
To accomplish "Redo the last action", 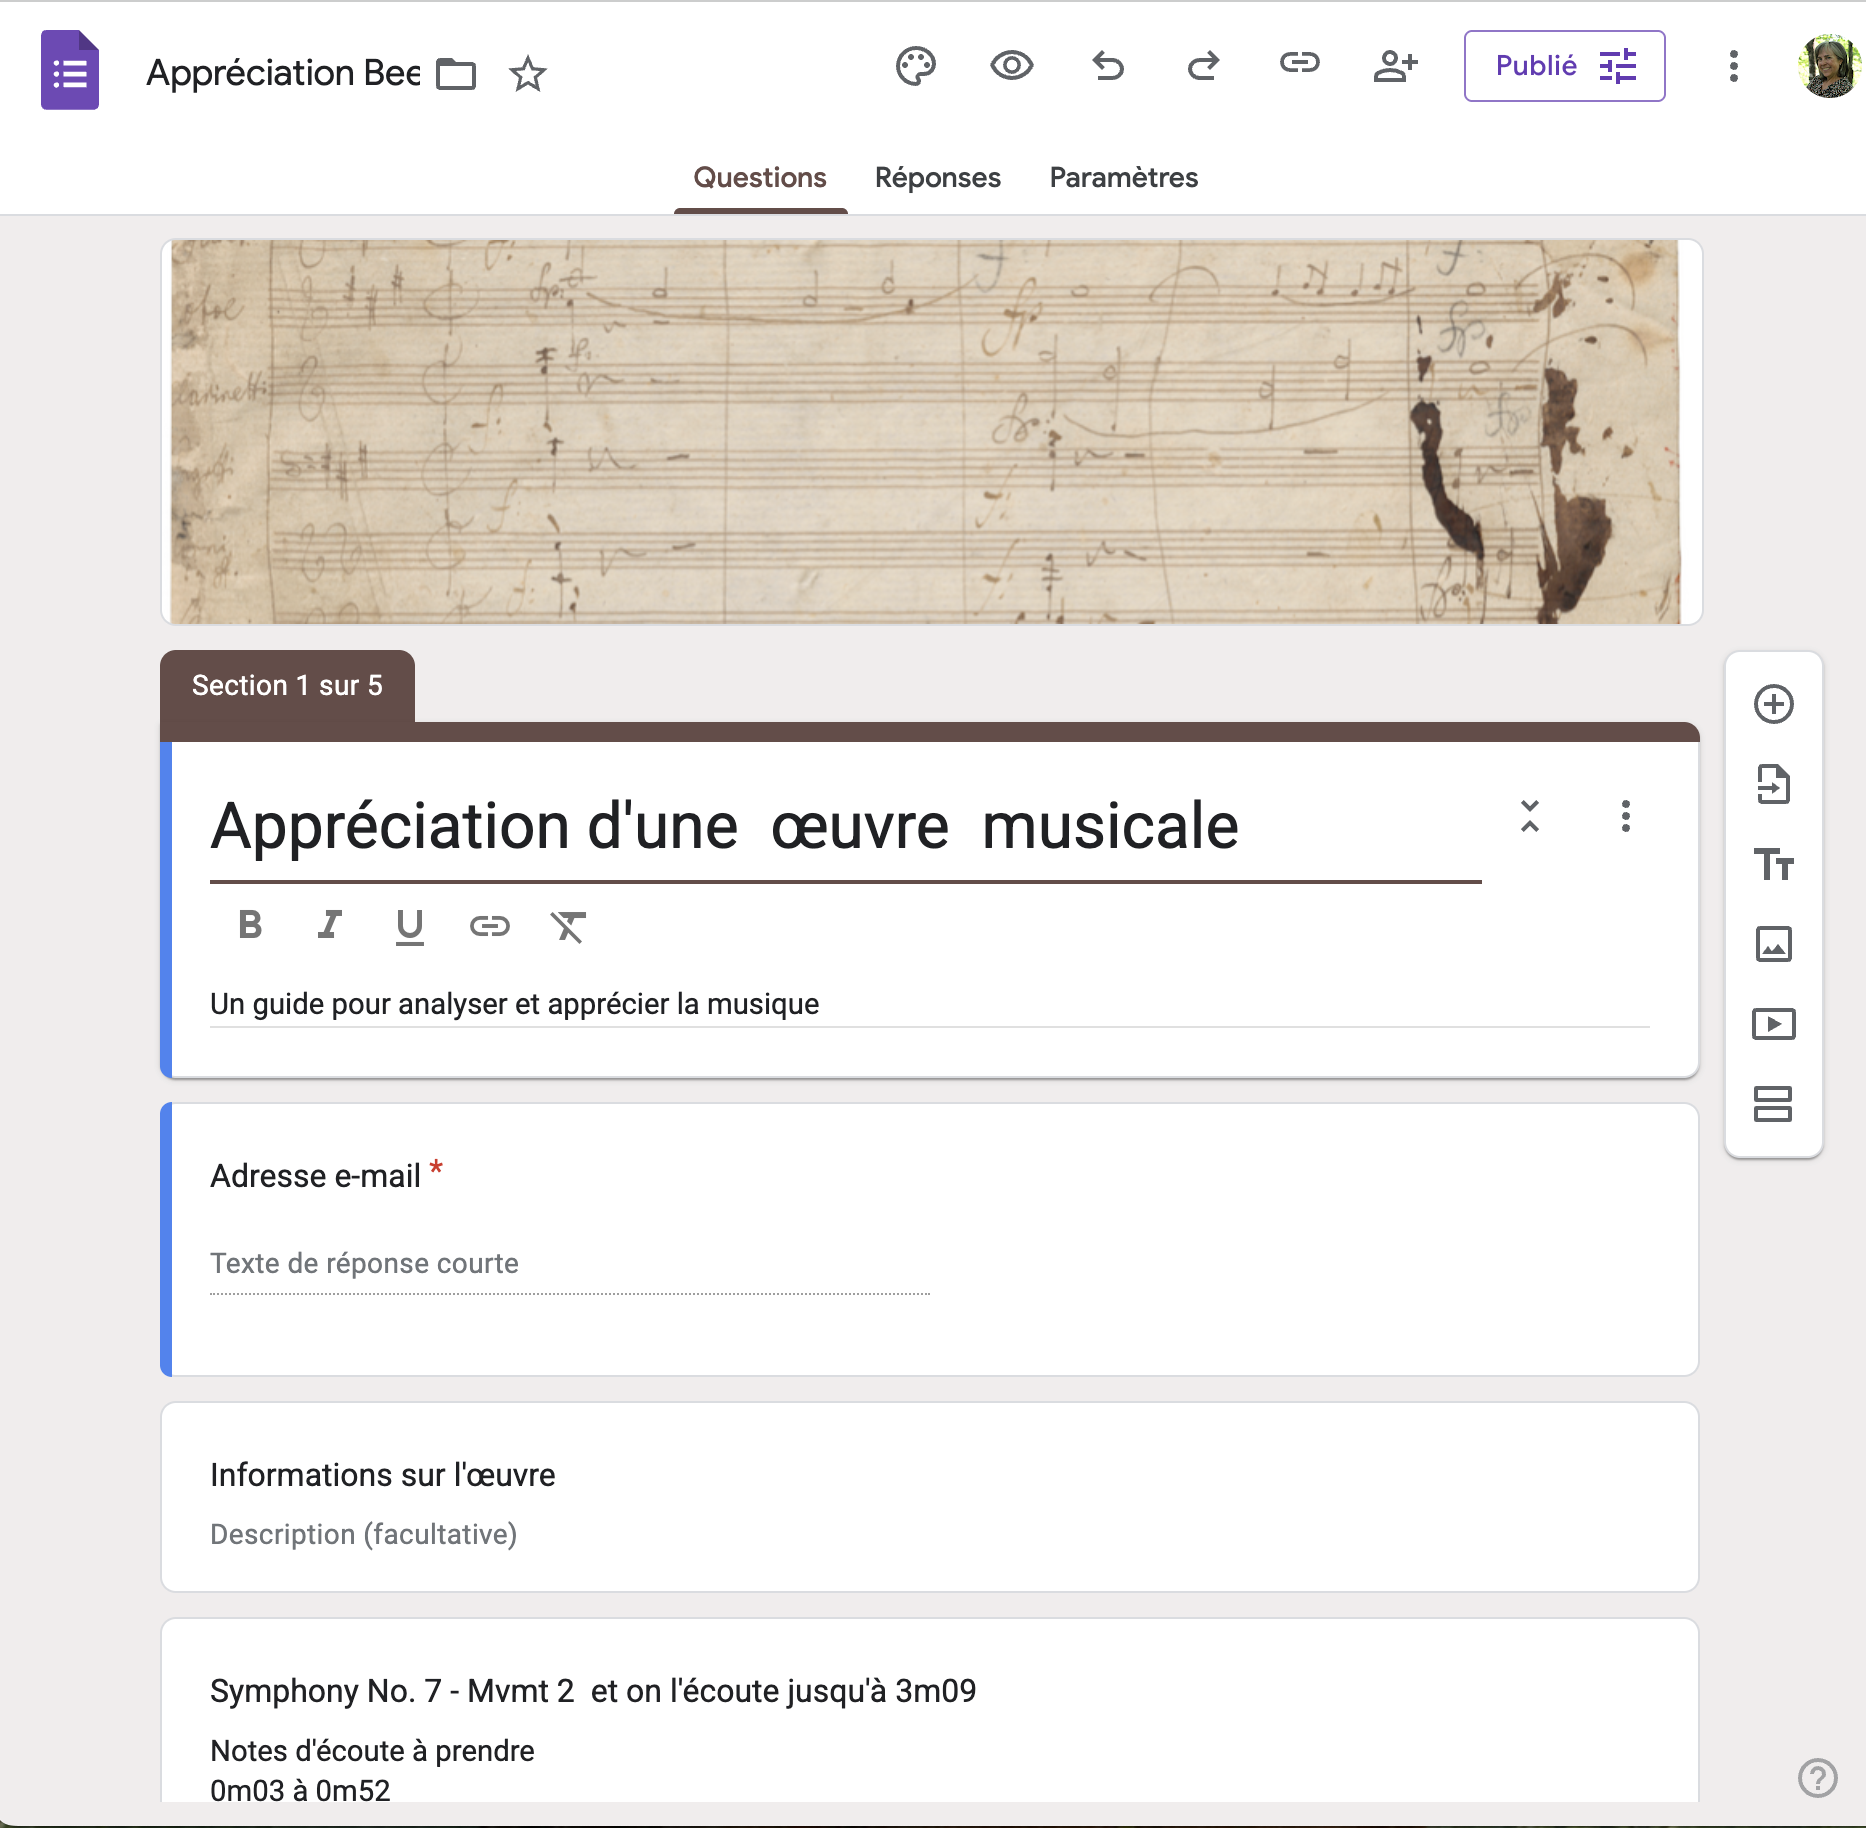I will pos(1203,66).
